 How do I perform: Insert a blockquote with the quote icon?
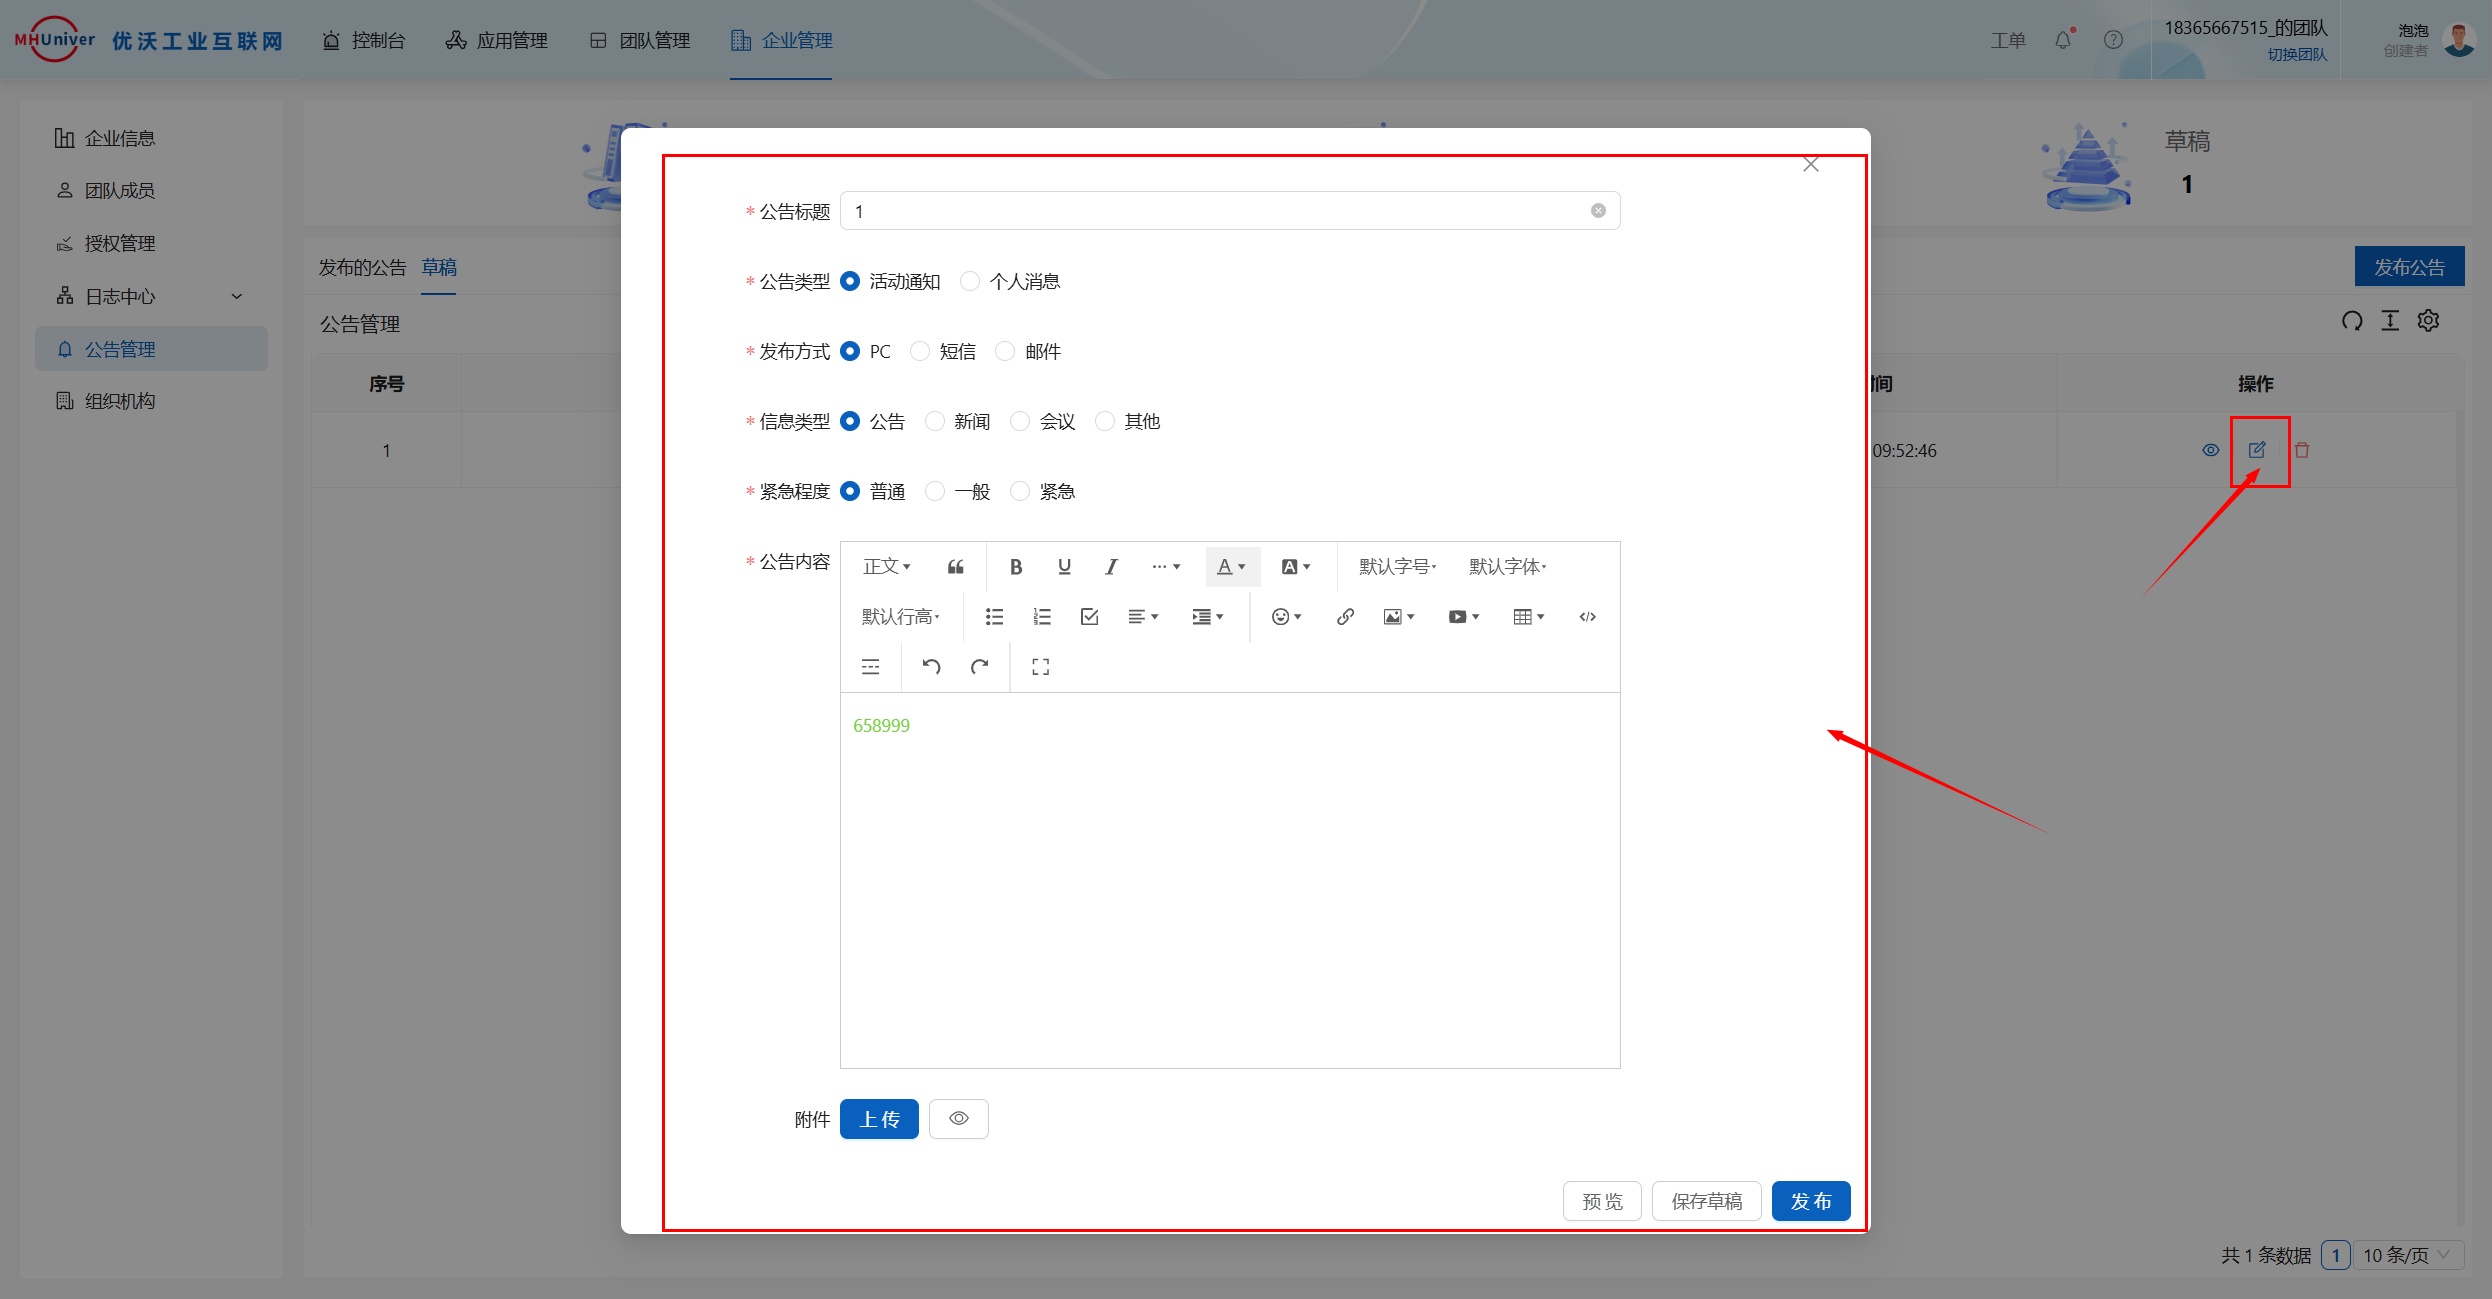955,567
